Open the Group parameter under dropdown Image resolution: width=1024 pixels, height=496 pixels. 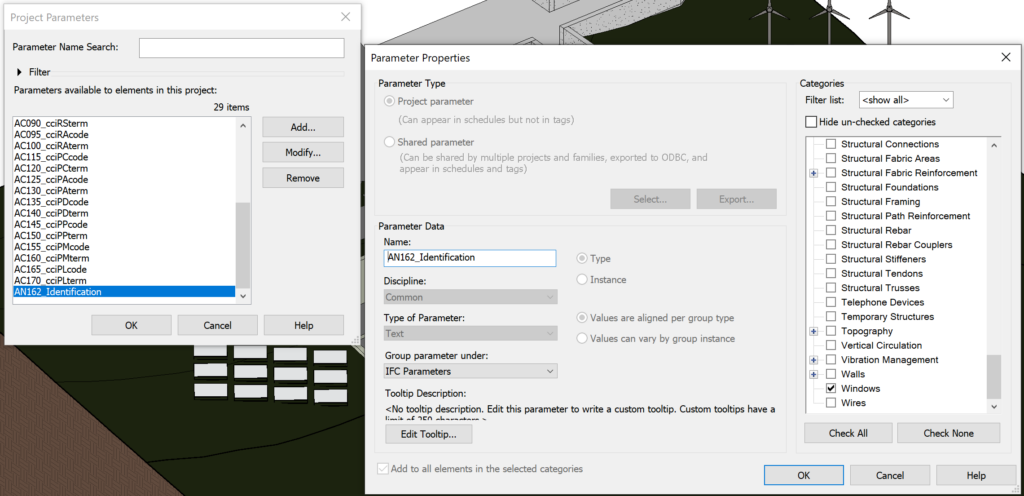[x=470, y=371]
